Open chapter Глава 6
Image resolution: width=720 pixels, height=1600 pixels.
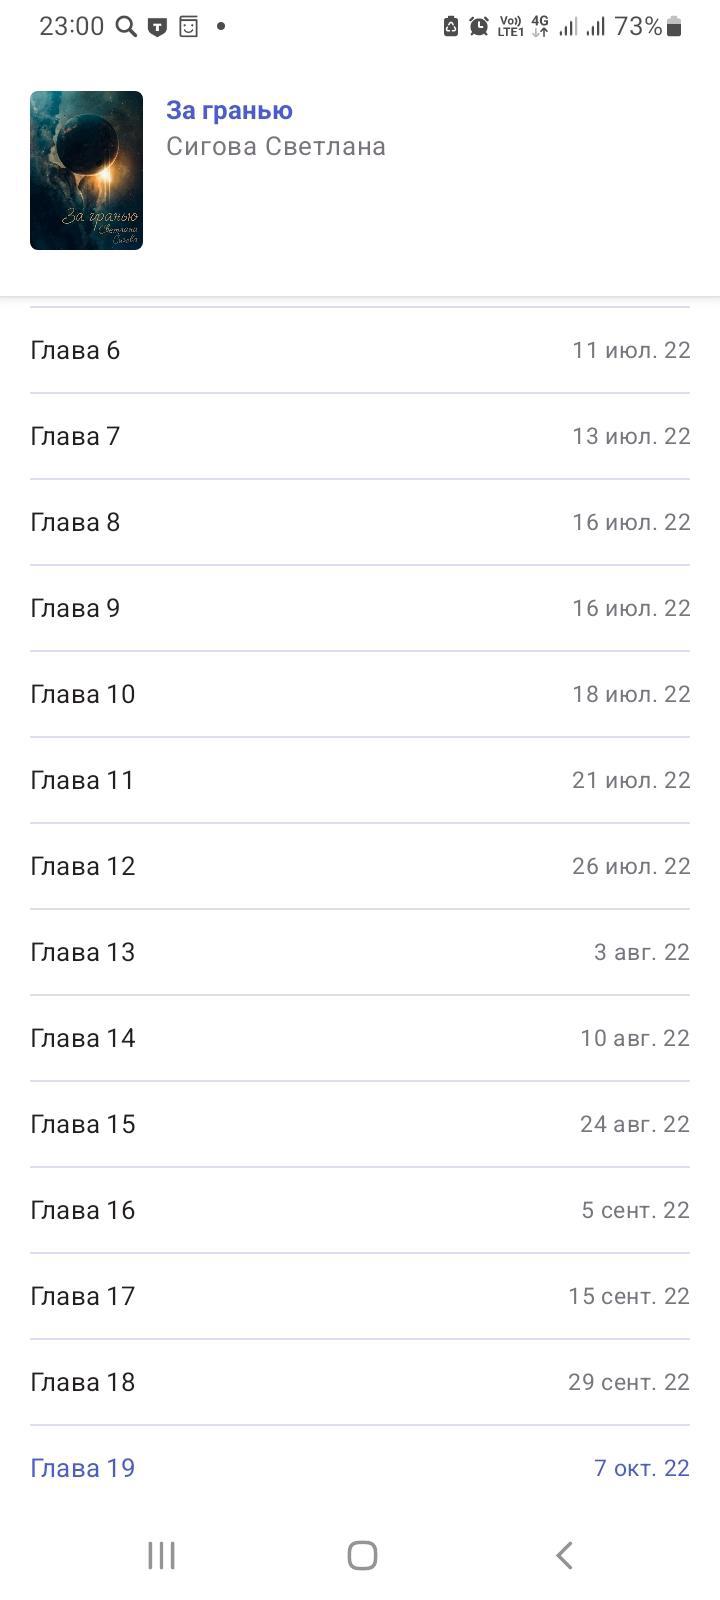[75, 350]
